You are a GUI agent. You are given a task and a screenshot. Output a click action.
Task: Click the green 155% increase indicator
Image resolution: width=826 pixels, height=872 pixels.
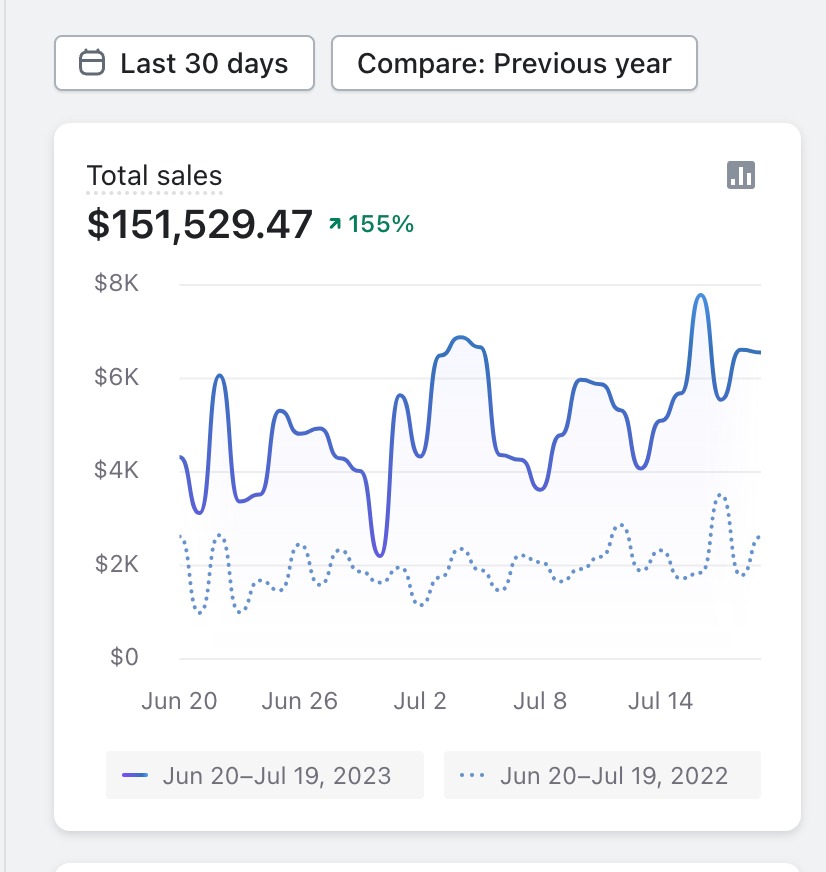[x=372, y=224]
